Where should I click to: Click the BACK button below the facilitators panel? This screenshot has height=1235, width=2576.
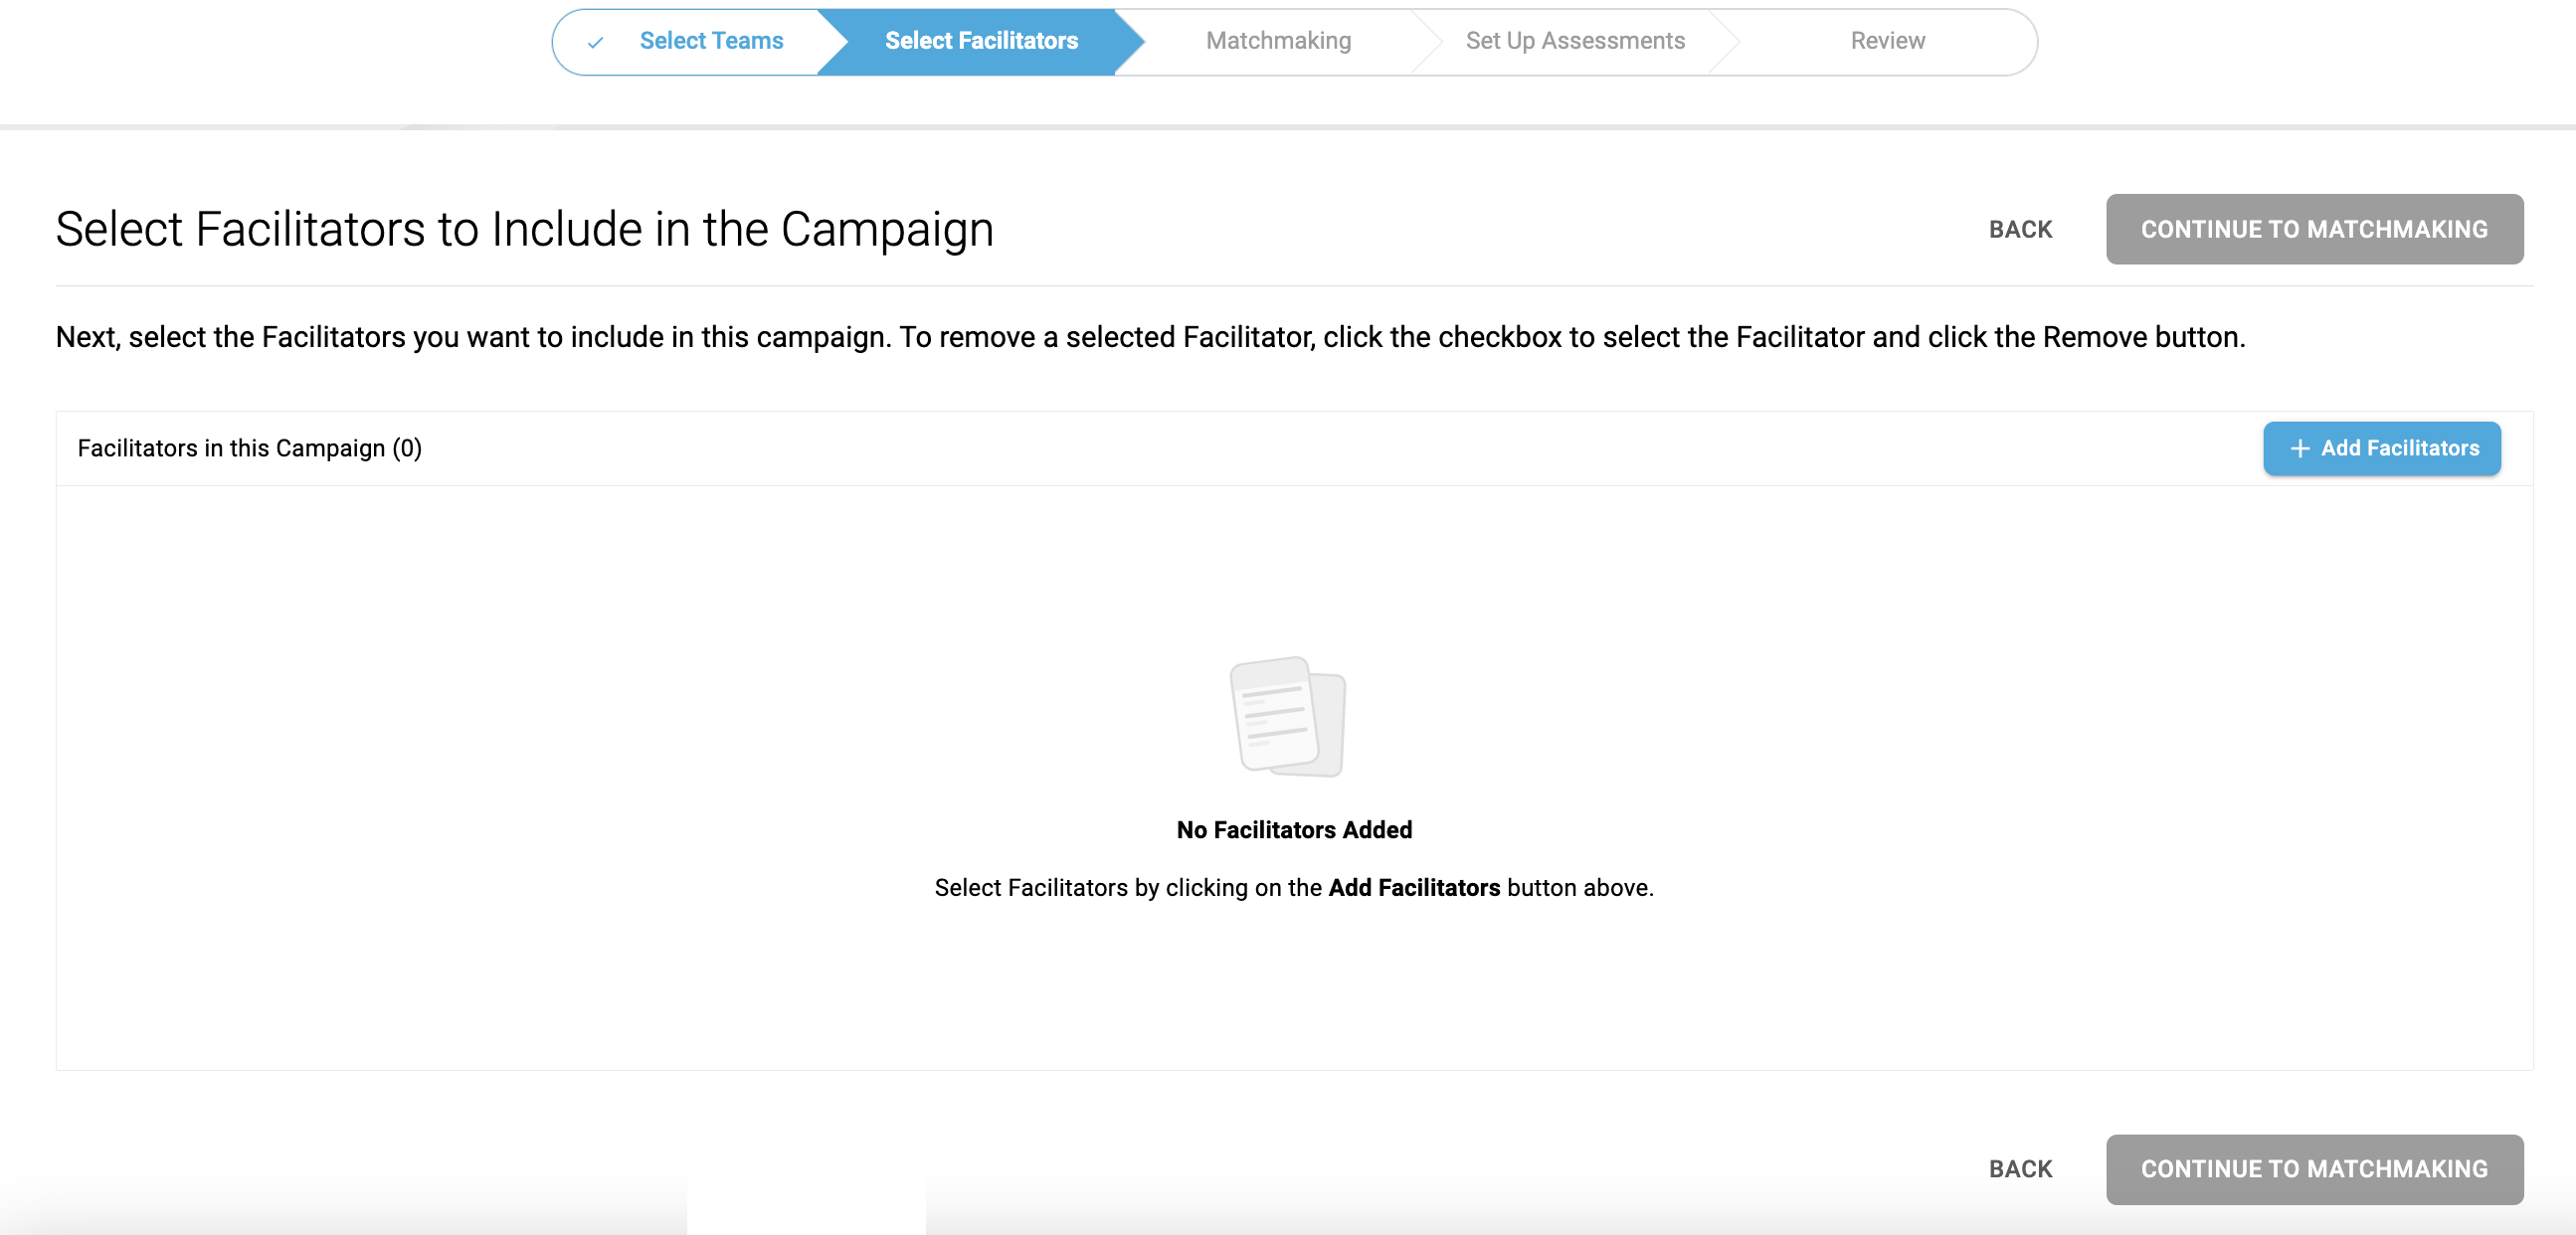pos(2020,1170)
